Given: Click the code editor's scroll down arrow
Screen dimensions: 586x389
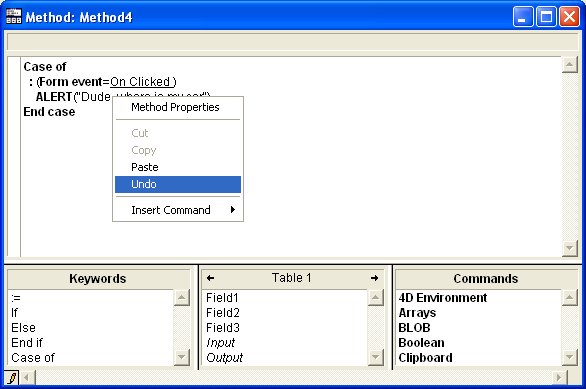Looking at the screenshot, I should click(x=570, y=248).
